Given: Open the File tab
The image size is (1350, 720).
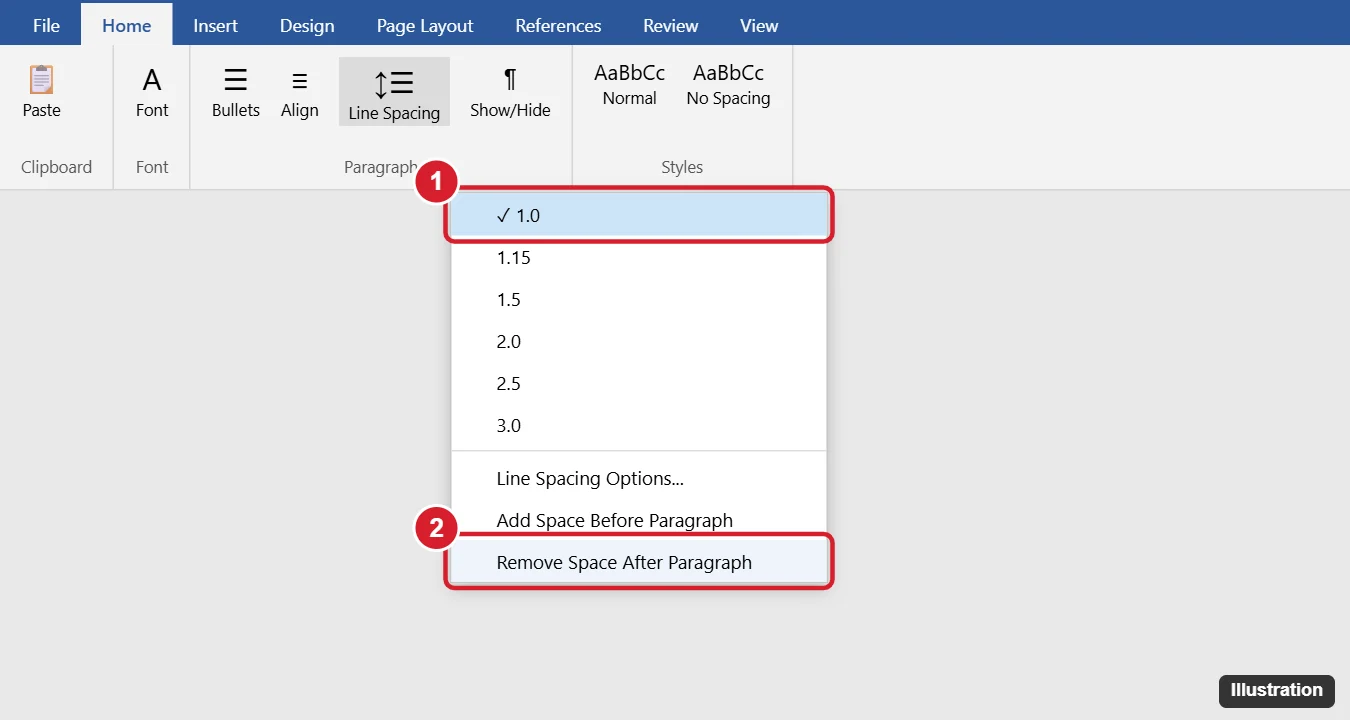Looking at the screenshot, I should click(x=46, y=25).
